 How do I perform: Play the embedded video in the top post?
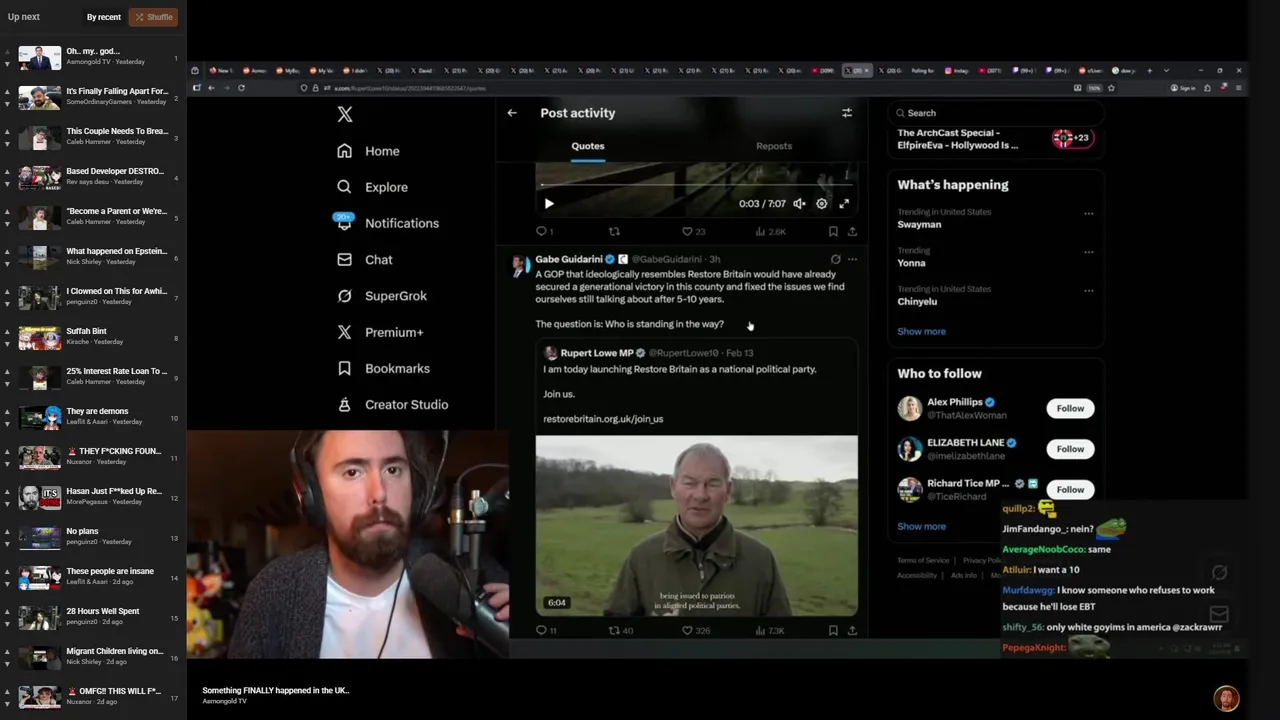(548, 204)
